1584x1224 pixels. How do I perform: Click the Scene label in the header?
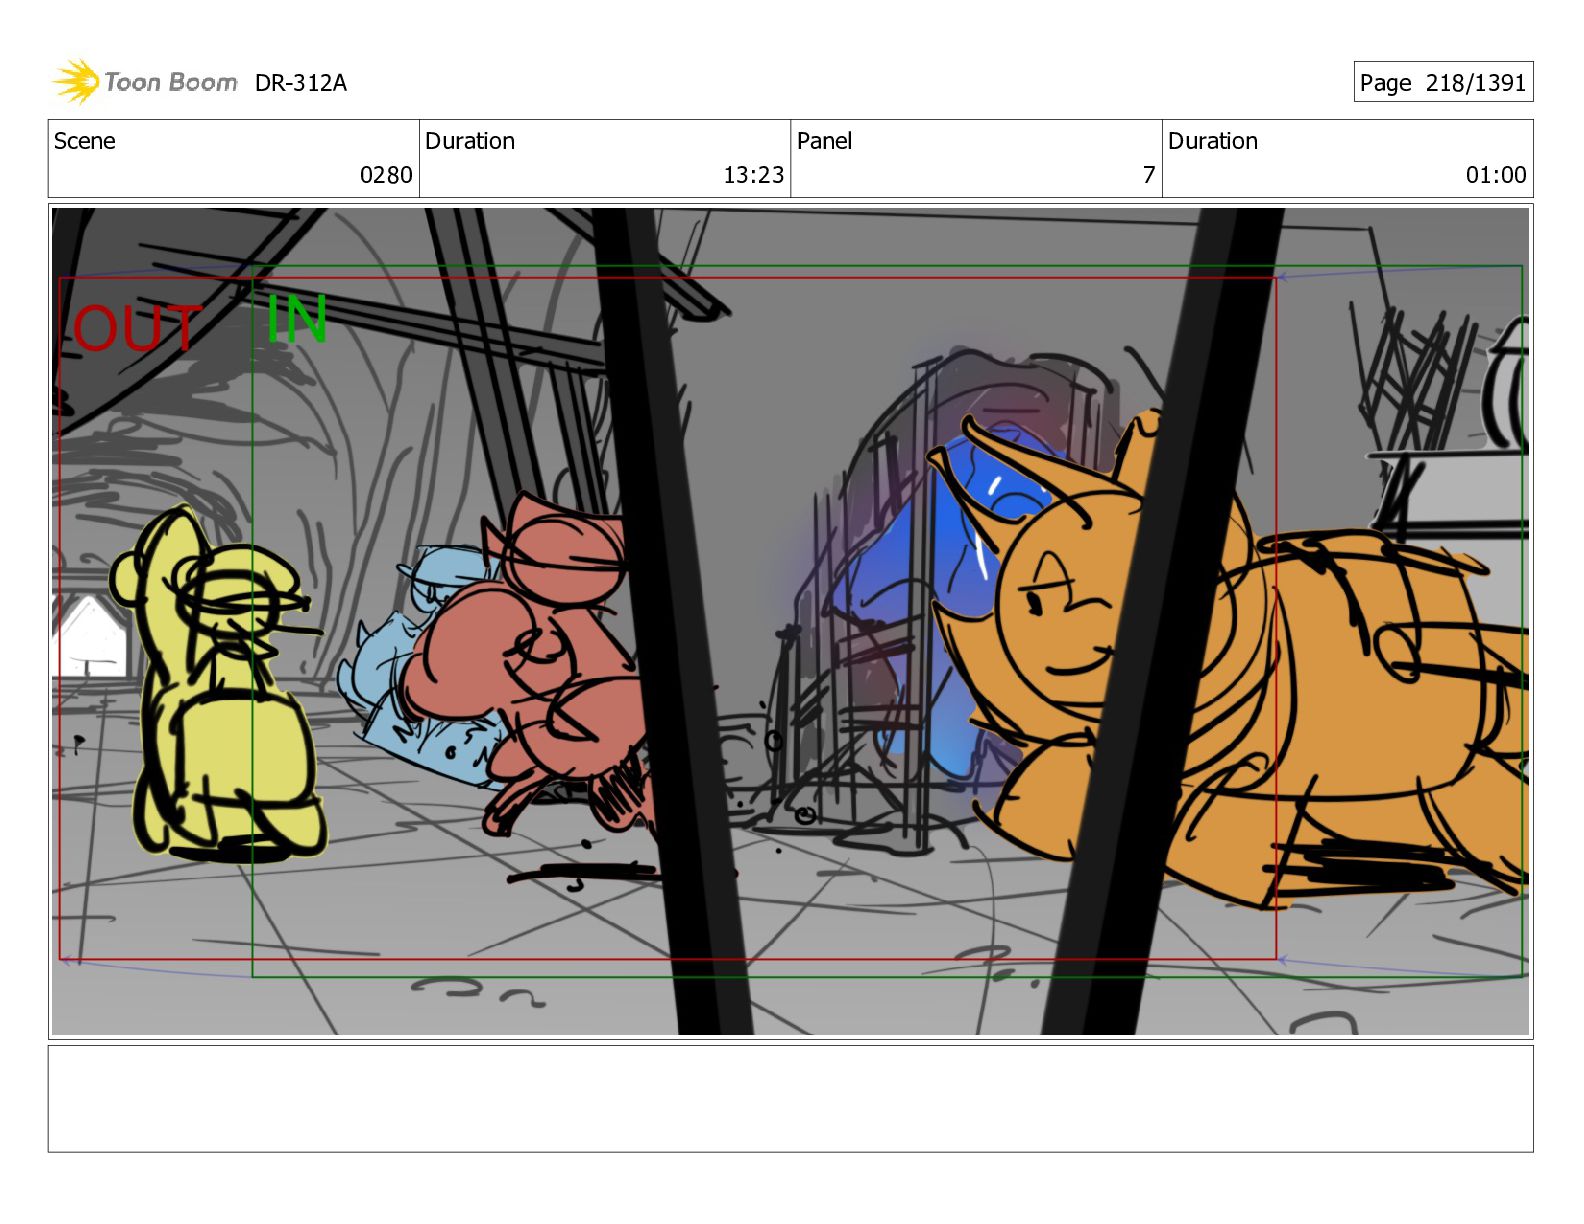(x=85, y=141)
